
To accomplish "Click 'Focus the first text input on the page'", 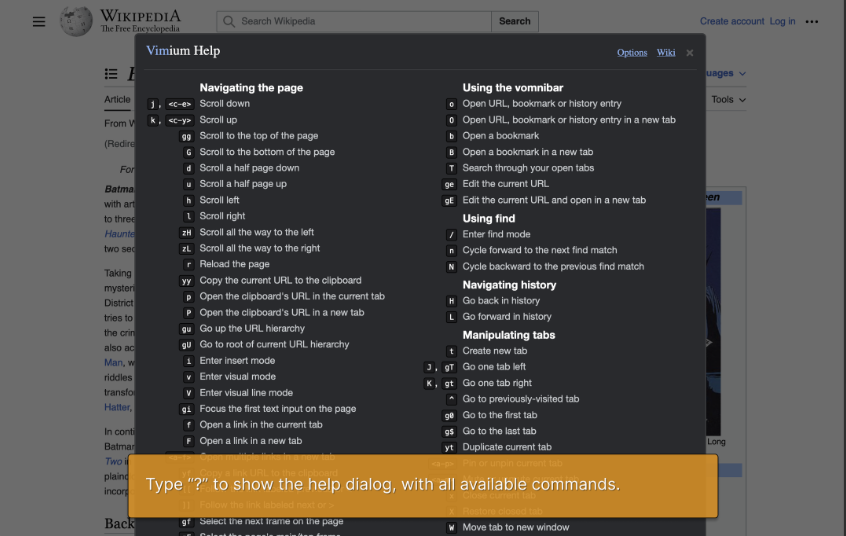I will tap(278, 409).
